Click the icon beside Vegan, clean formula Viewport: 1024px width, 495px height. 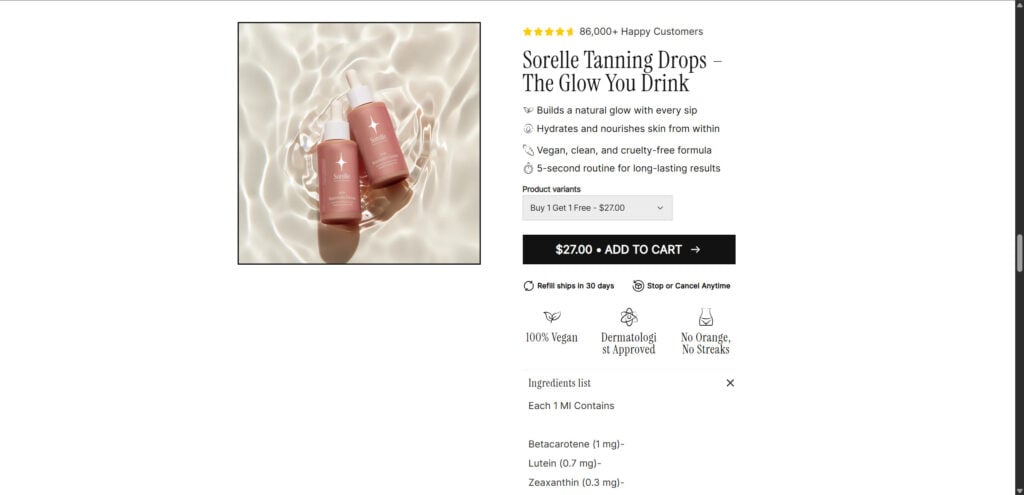click(x=528, y=150)
